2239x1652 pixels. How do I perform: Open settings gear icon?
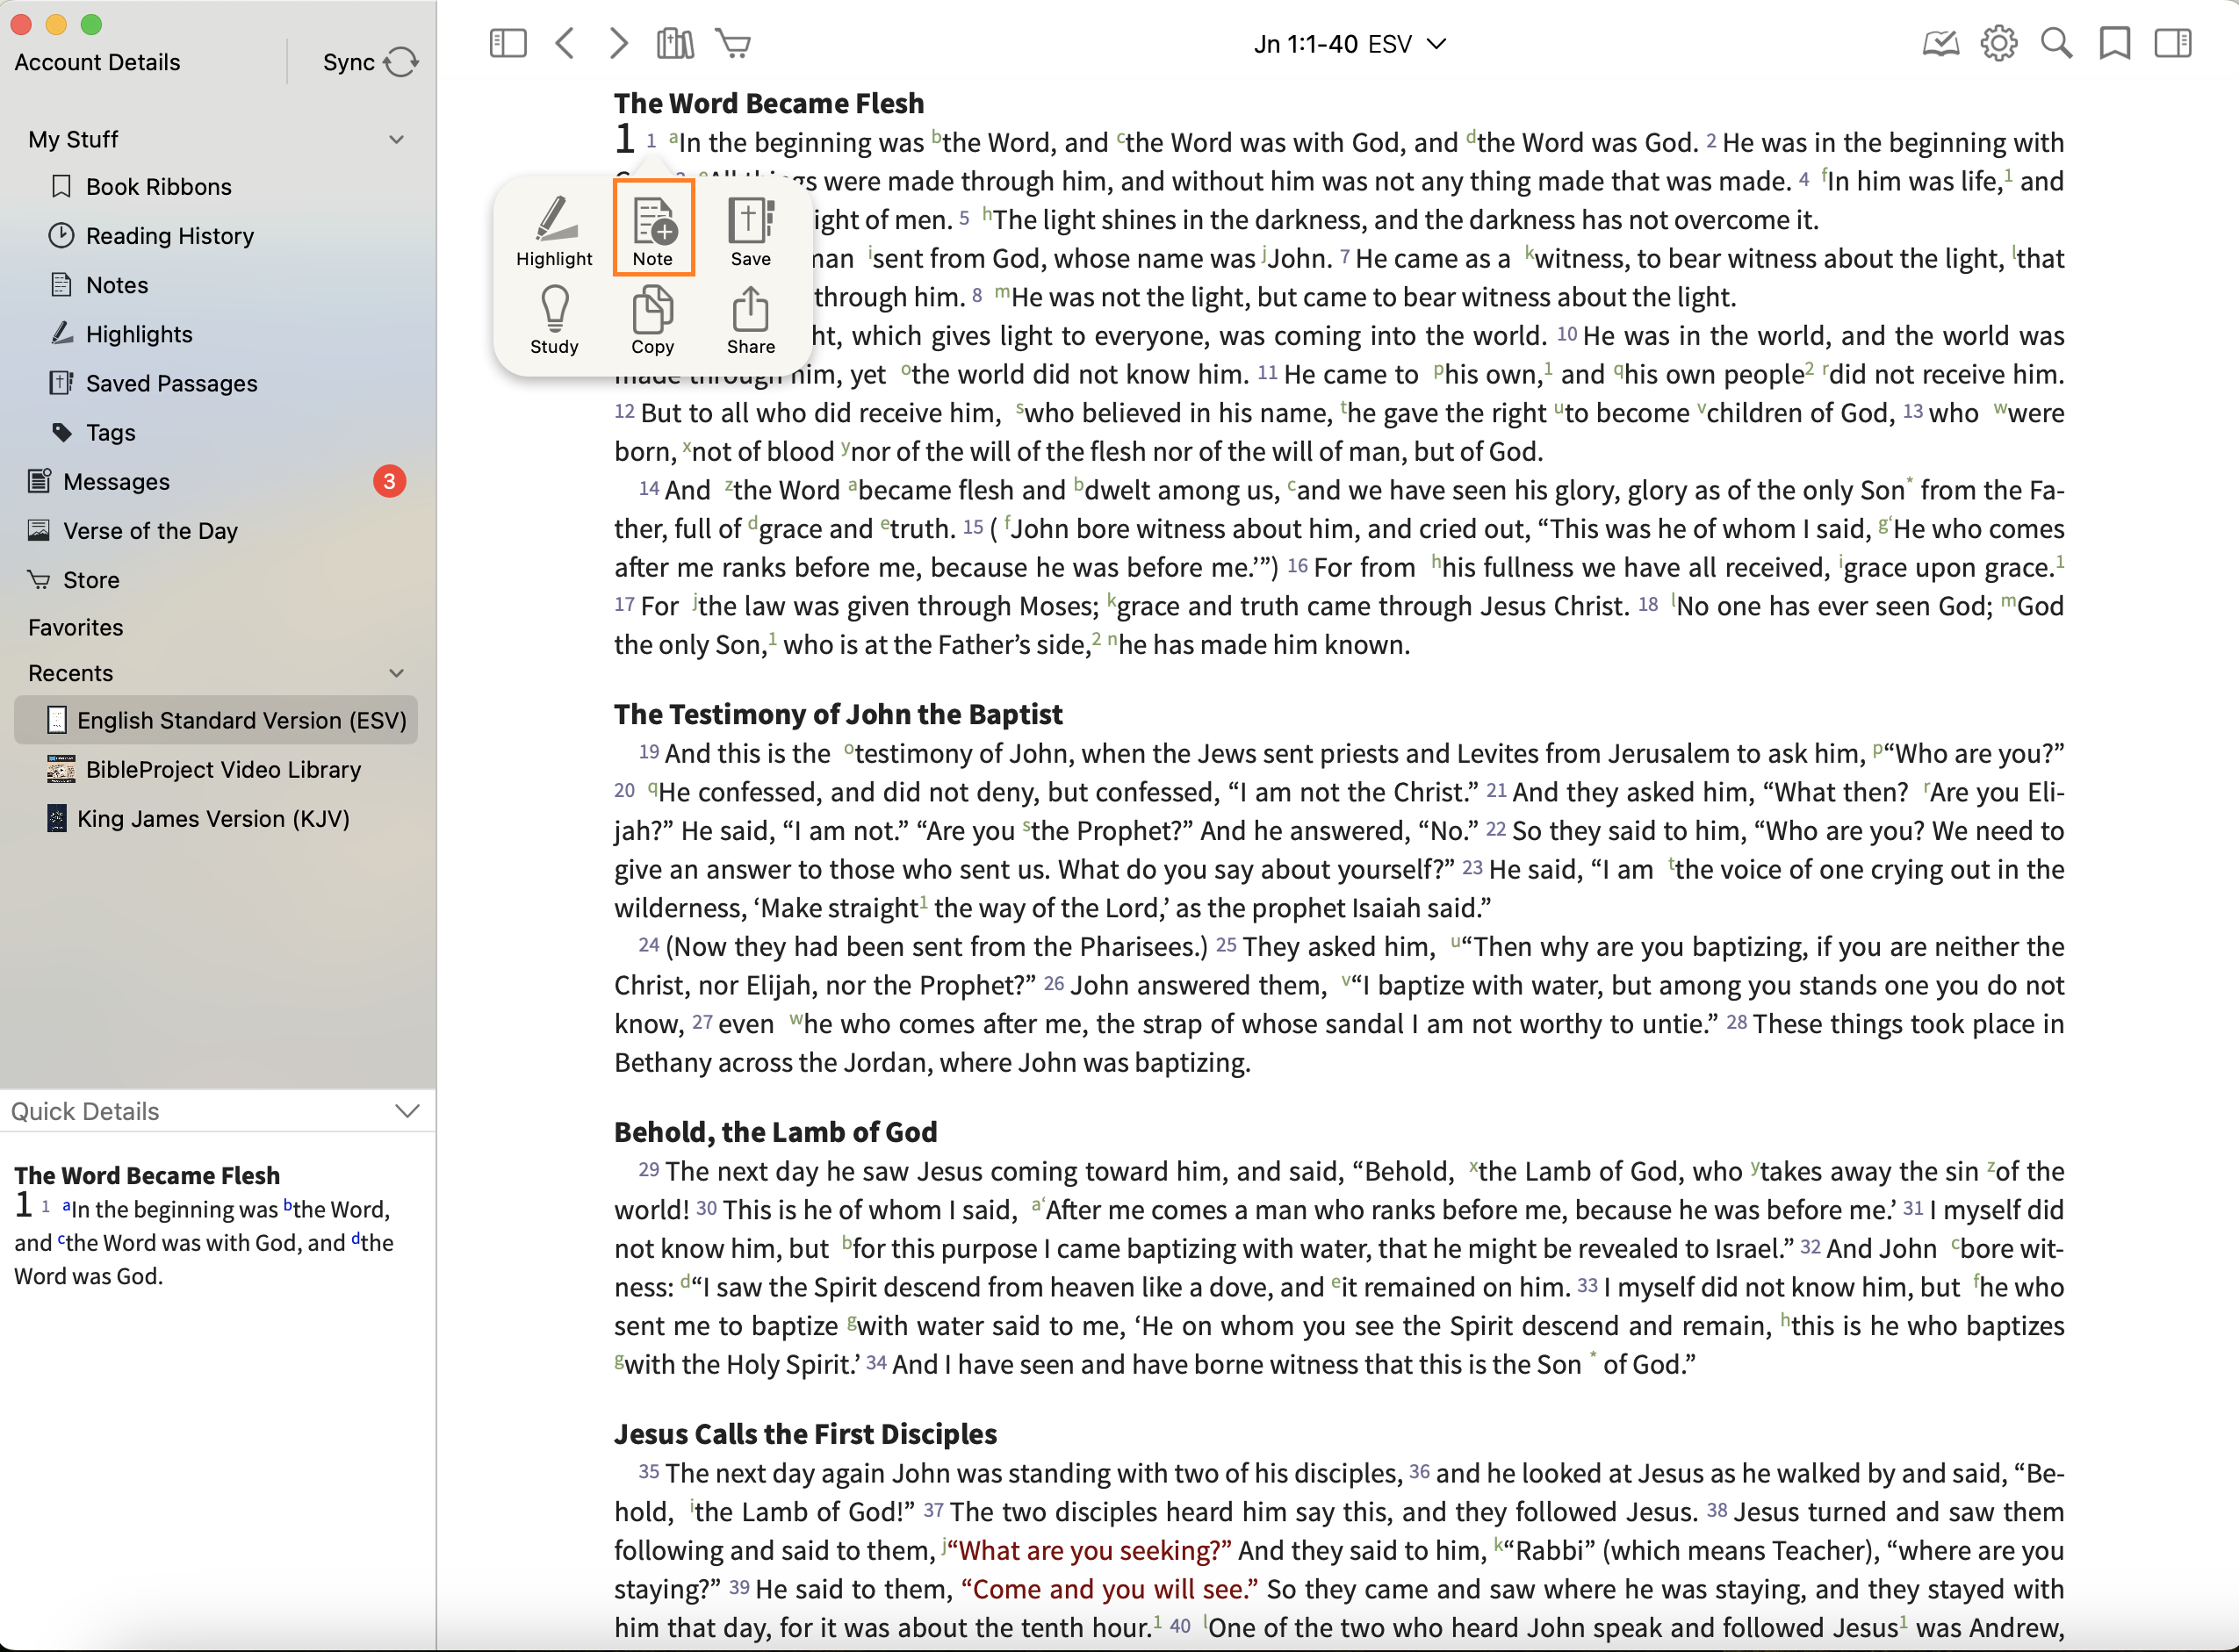(1998, 43)
